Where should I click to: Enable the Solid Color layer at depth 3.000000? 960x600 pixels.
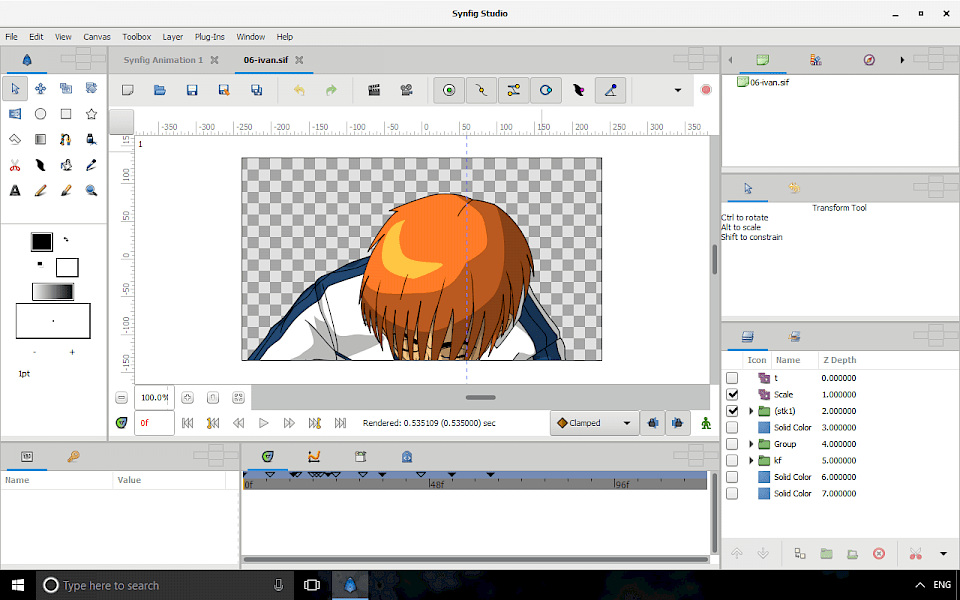(x=732, y=428)
